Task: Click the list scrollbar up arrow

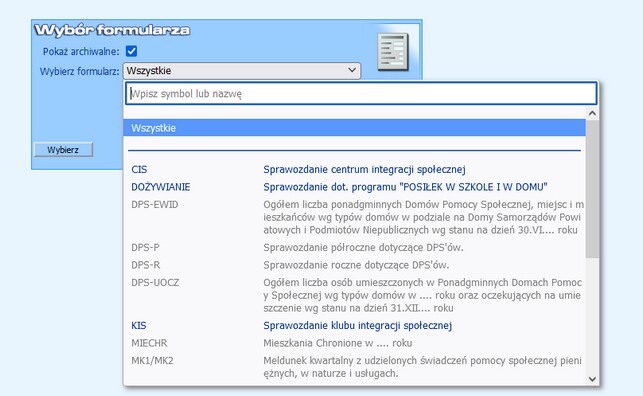Action: coord(592,113)
